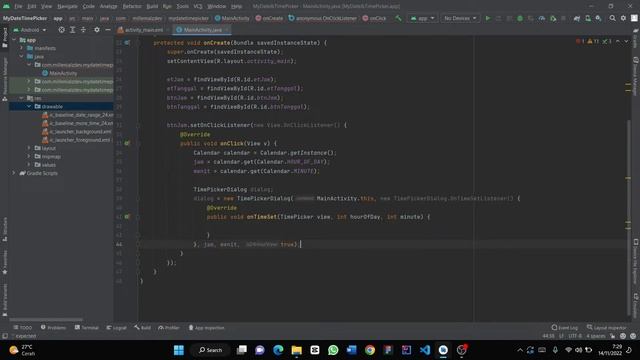This screenshot has width=640, height=360.
Task: Open the Navigate menu
Action: click(67, 6)
